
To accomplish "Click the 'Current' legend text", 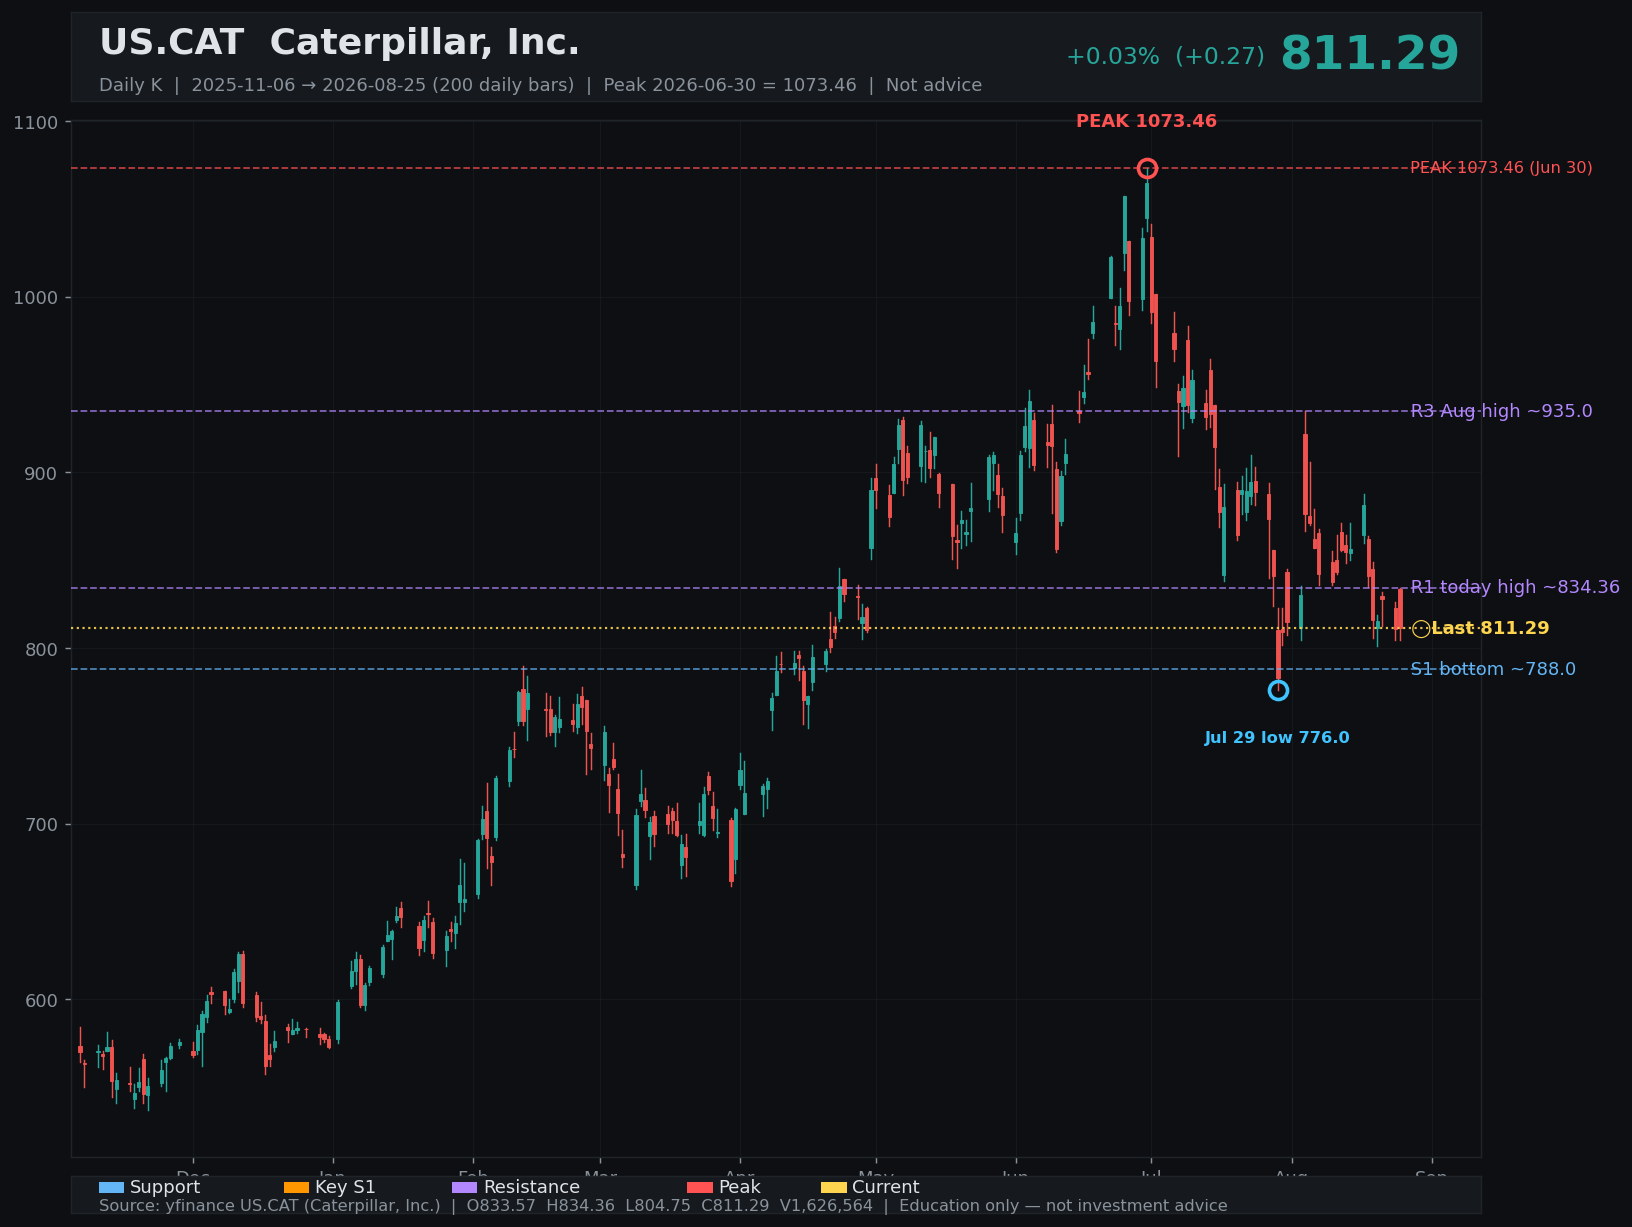I will coord(885,1187).
